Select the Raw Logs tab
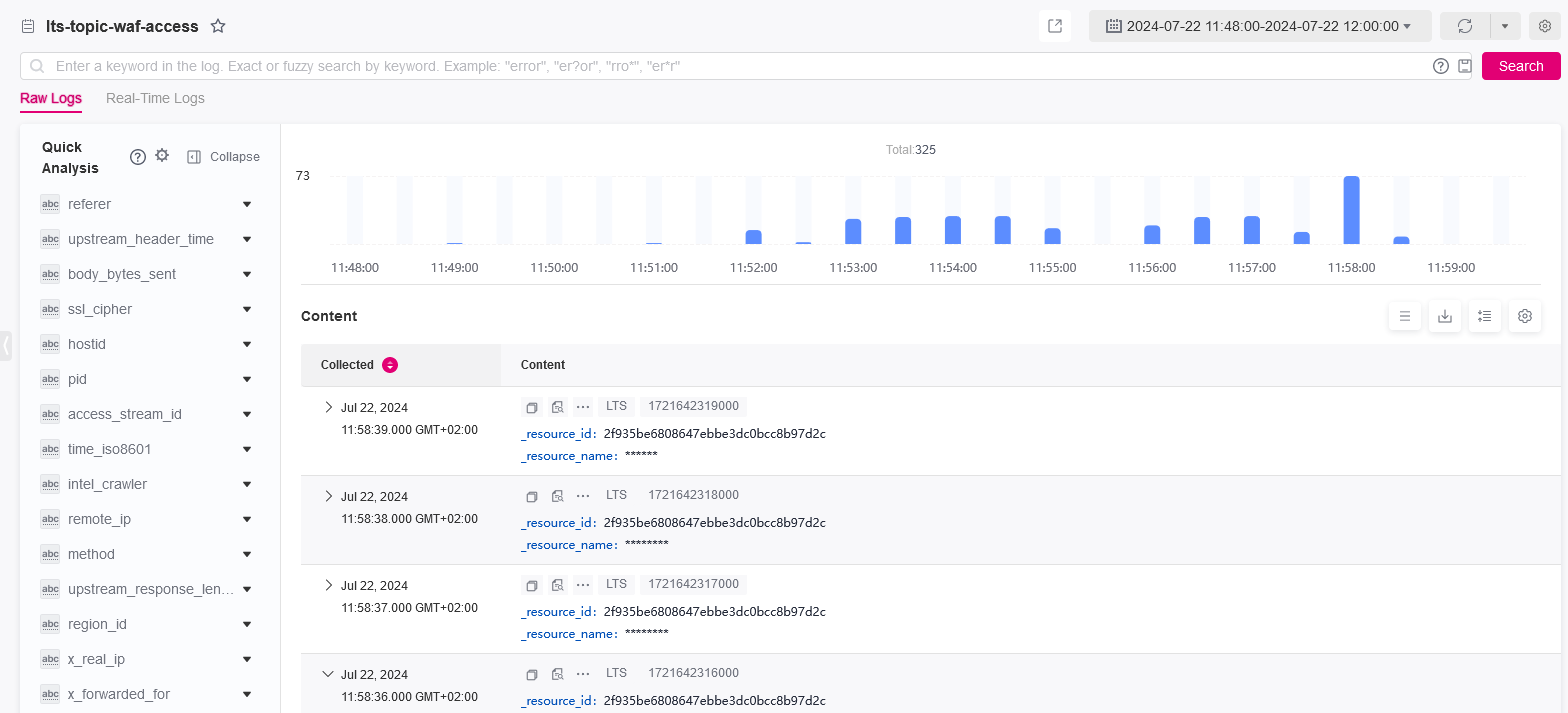This screenshot has height=713, width=1568. [x=51, y=98]
